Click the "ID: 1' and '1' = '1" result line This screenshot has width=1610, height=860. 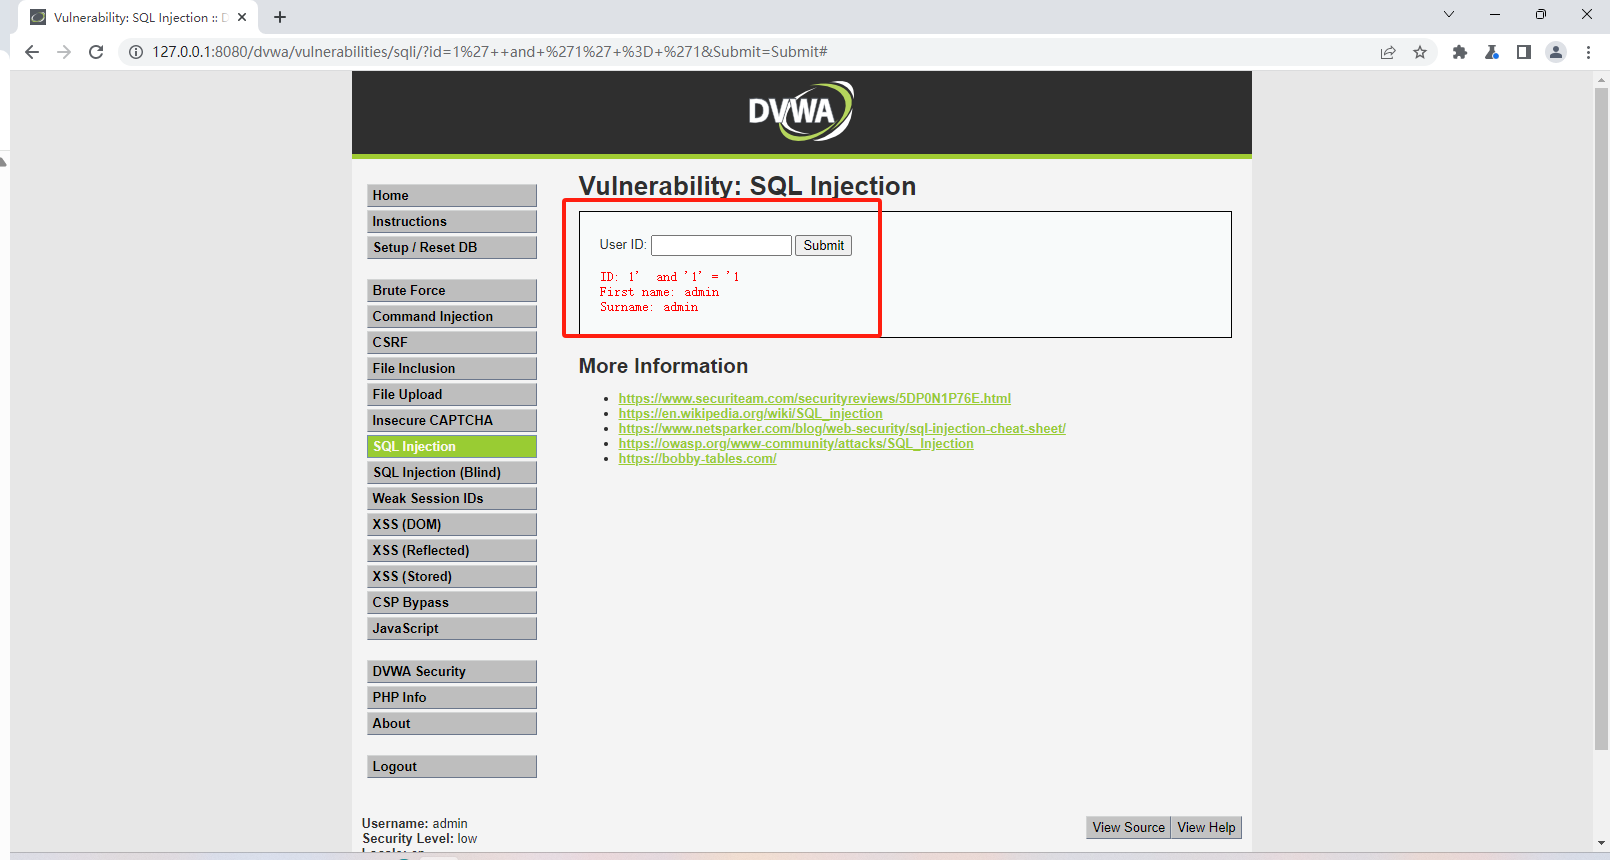pyautogui.click(x=669, y=277)
